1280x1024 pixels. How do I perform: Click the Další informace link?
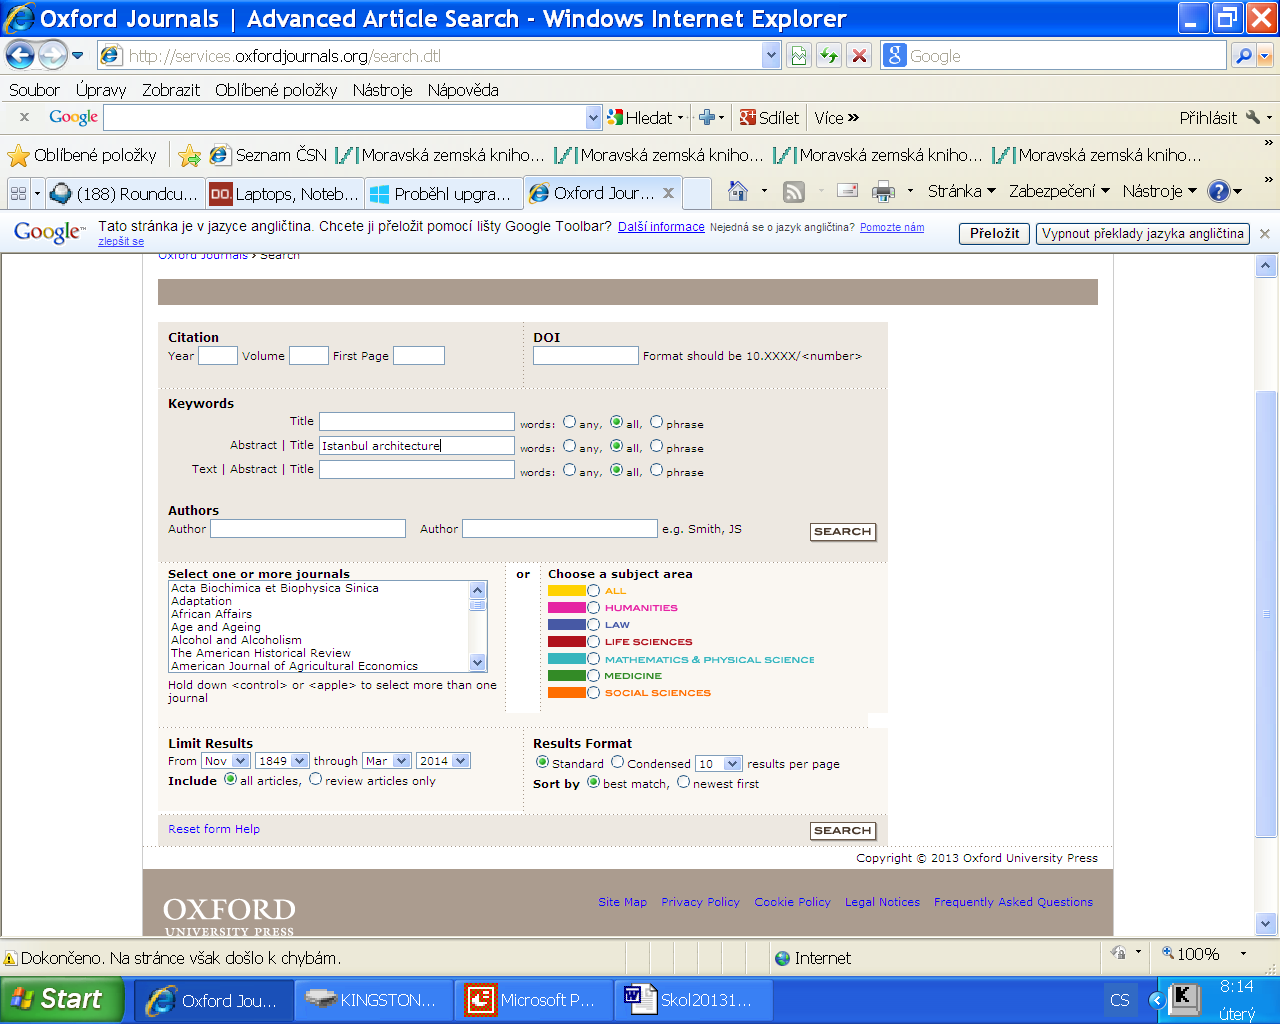tap(661, 227)
